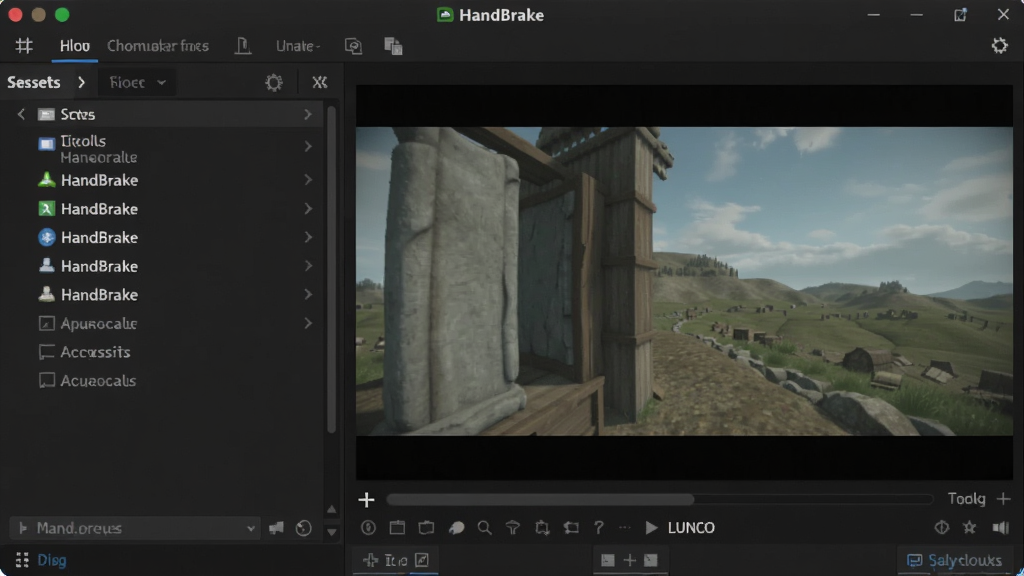Screen dimensions: 1024x576
Task: Click the plus icon next to Toolg
Action: [1004, 499]
